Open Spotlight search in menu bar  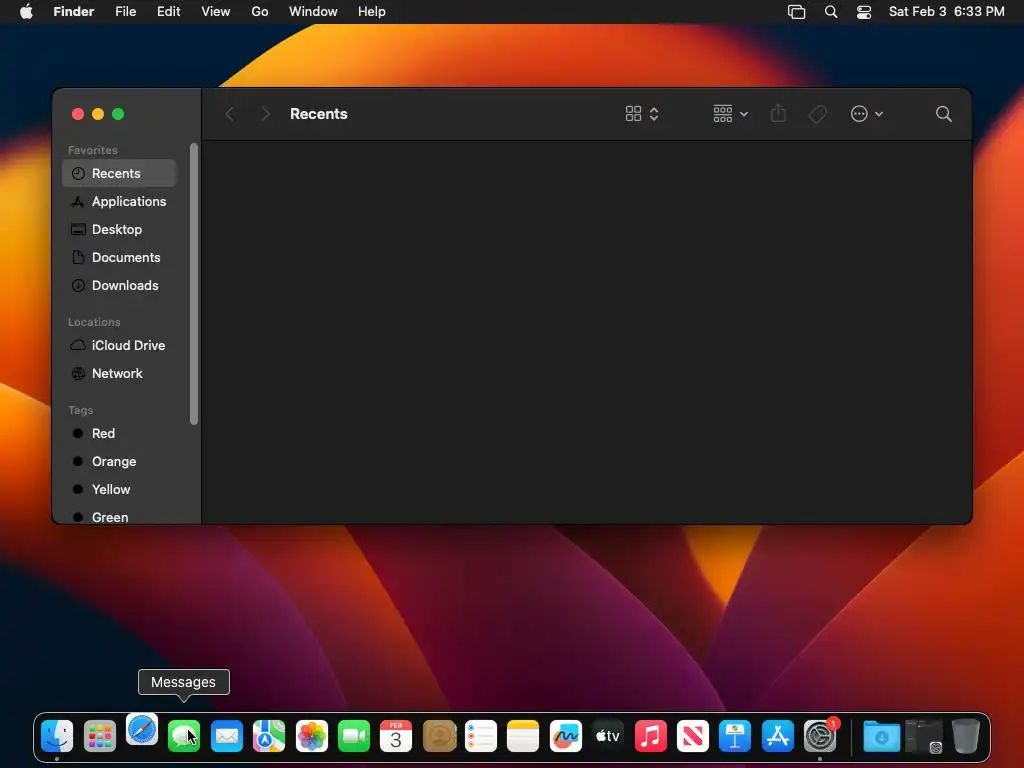tap(831, 12)
